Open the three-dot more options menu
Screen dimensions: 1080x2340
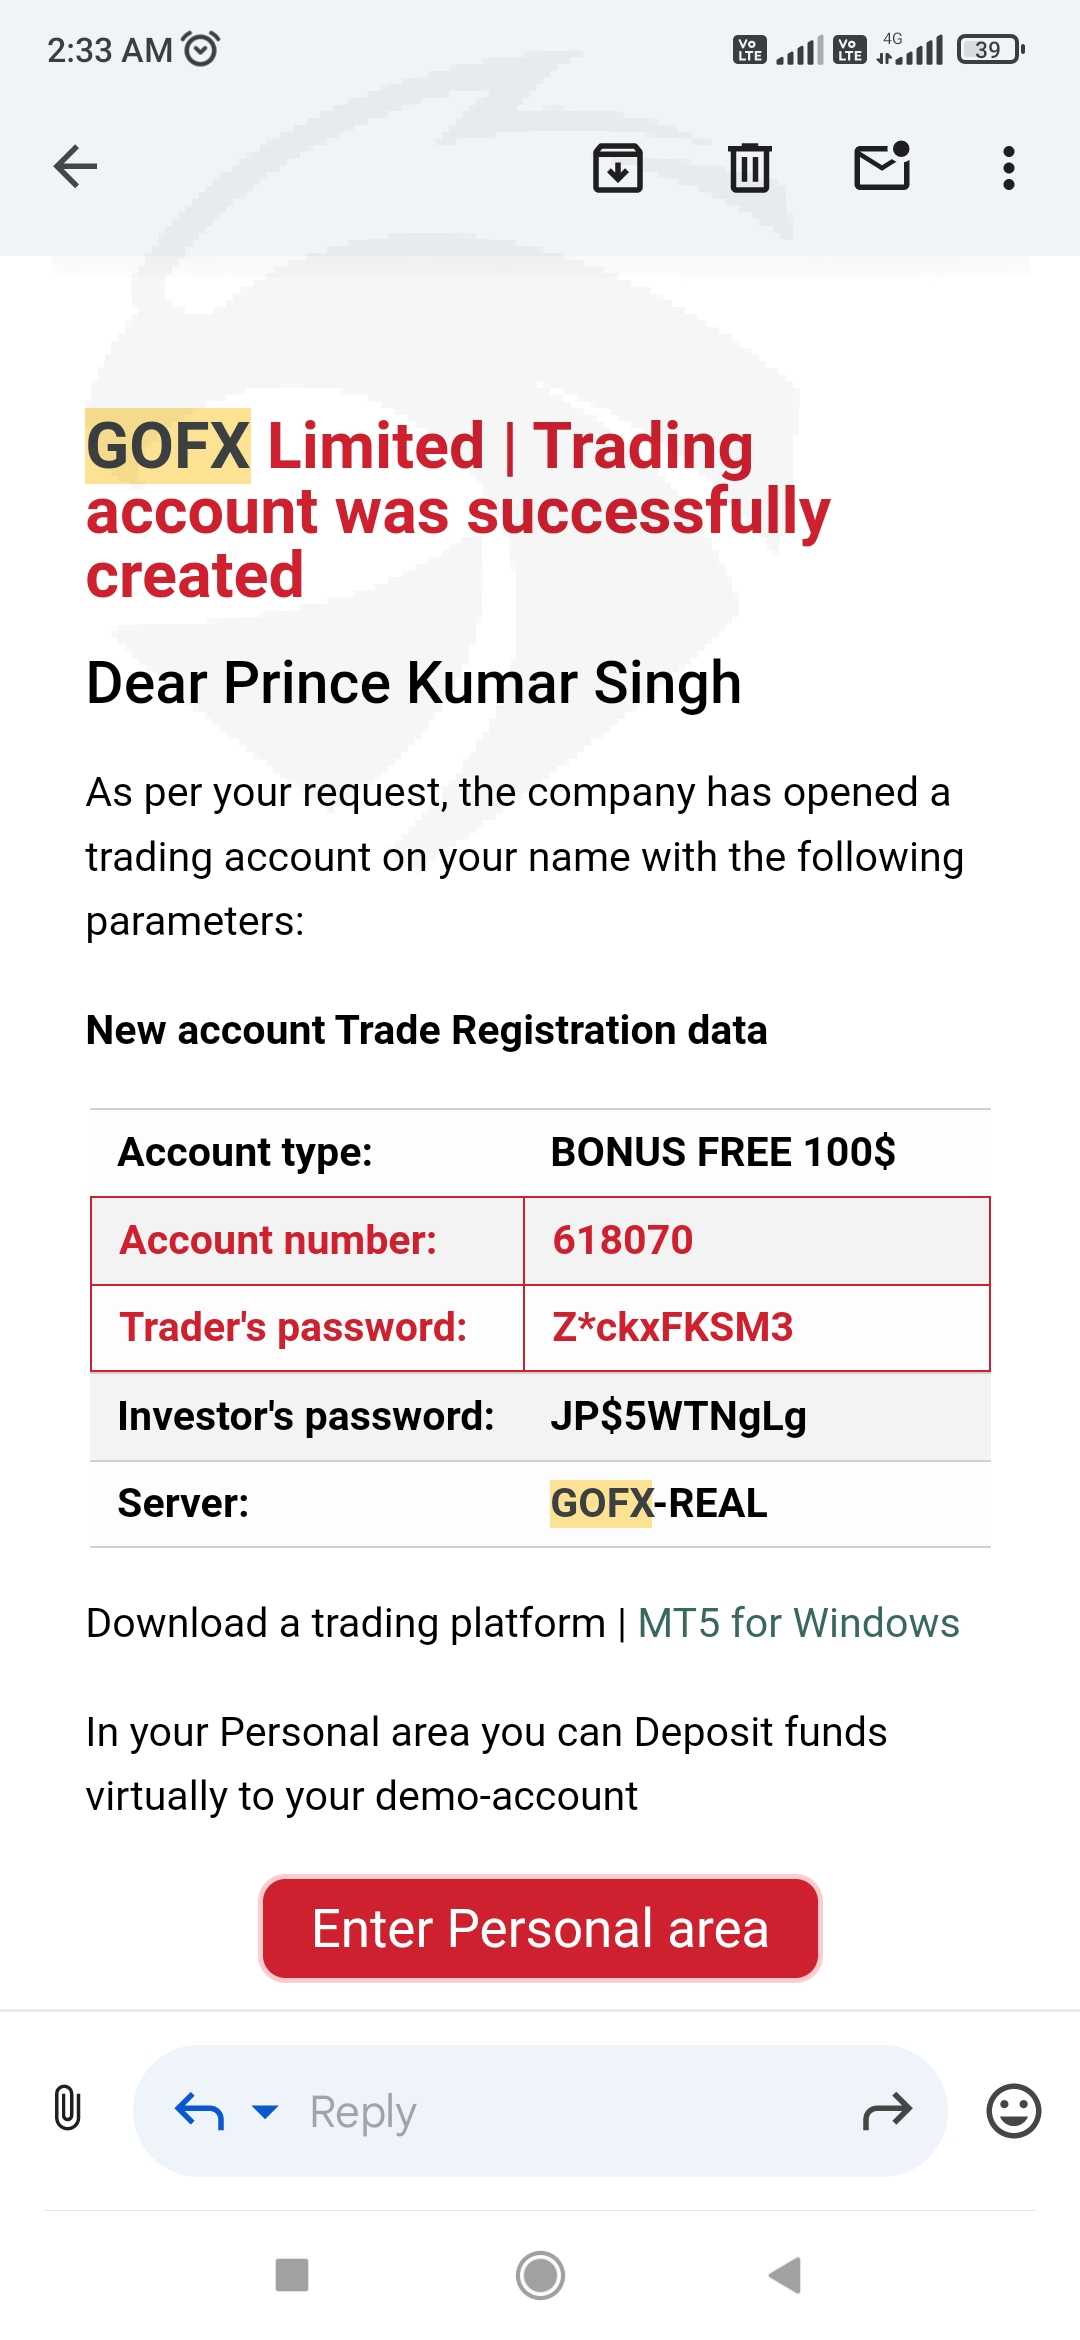coord(1008,168)
